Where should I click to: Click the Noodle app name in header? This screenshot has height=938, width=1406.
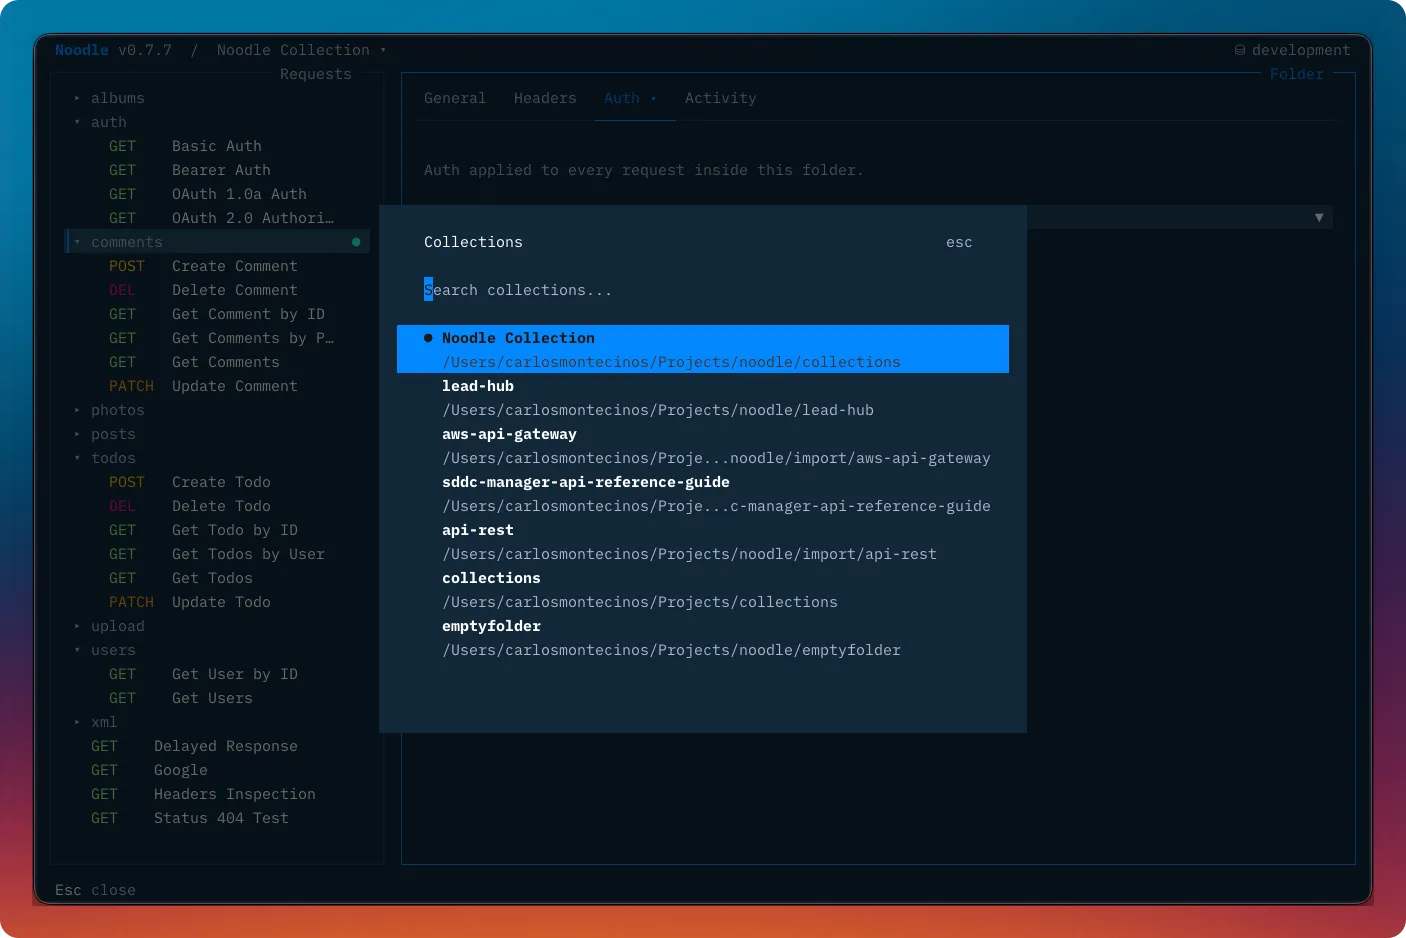(82, 50)
